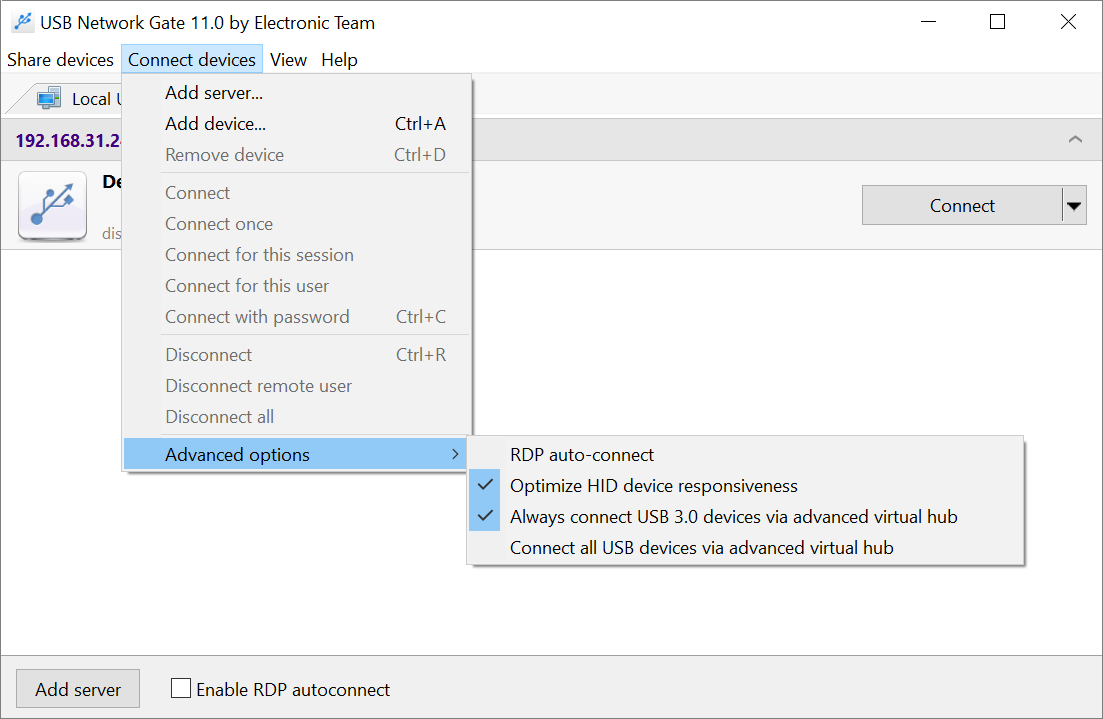
Task: Choose Add device... menu entry
Action: (296, 124)
